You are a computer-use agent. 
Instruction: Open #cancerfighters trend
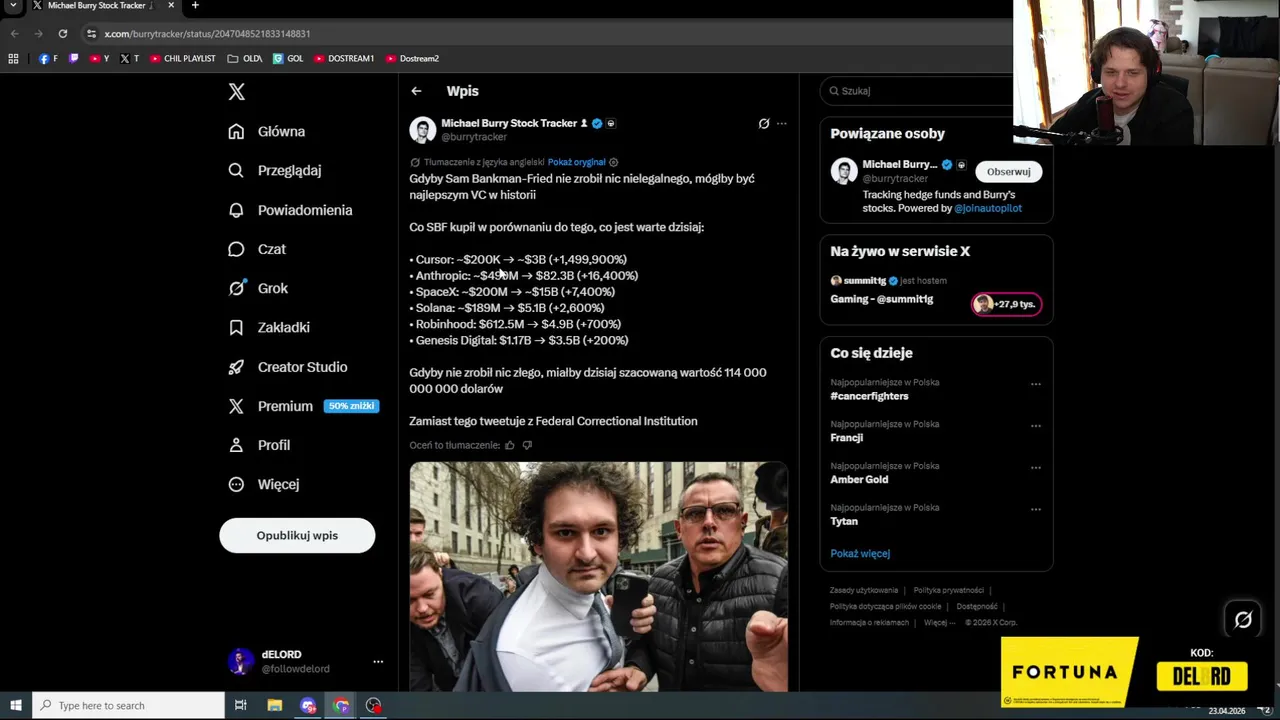tap(869, 396)
